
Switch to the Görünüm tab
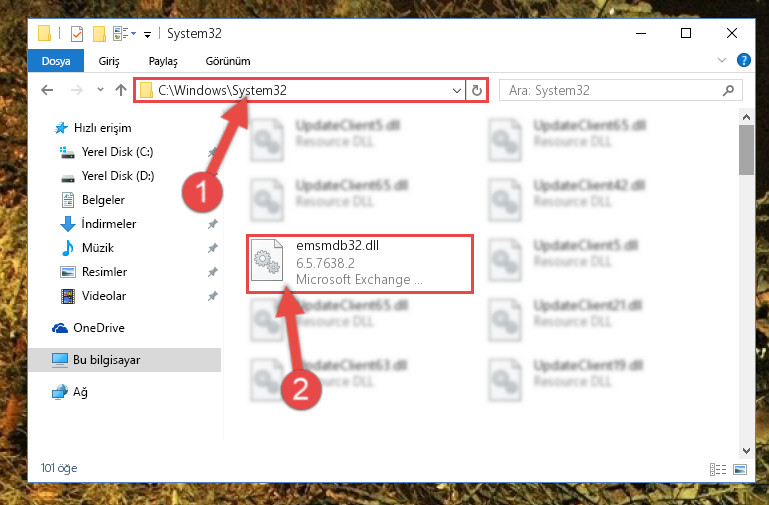228,61
